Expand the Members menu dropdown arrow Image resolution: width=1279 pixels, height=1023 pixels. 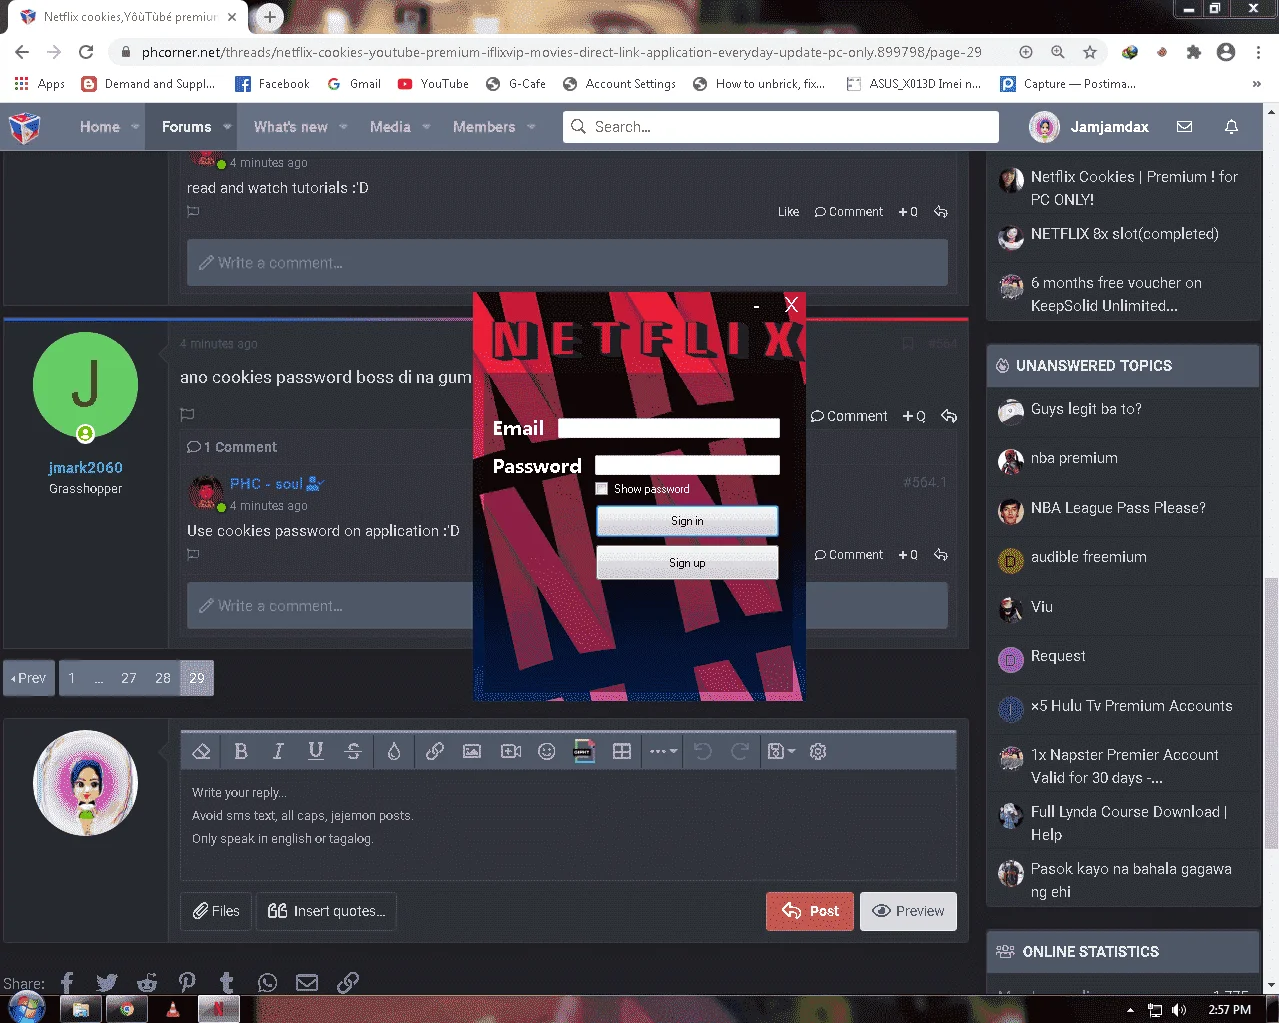point(531,127)
